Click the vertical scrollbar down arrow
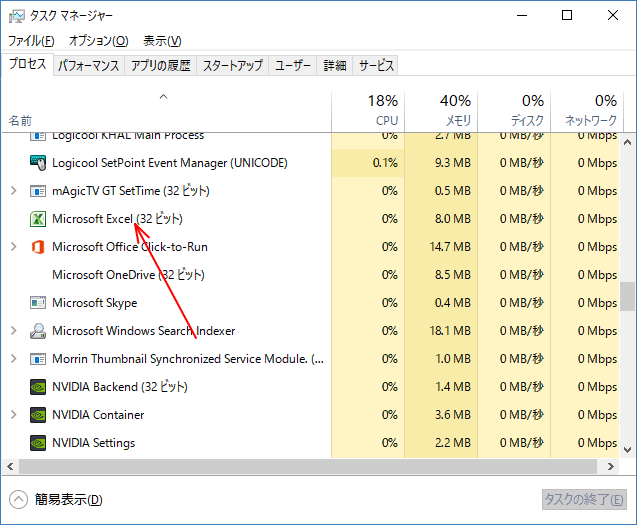Image resolution: width=637 pixels, height=525 pixels. coord(627,450)
